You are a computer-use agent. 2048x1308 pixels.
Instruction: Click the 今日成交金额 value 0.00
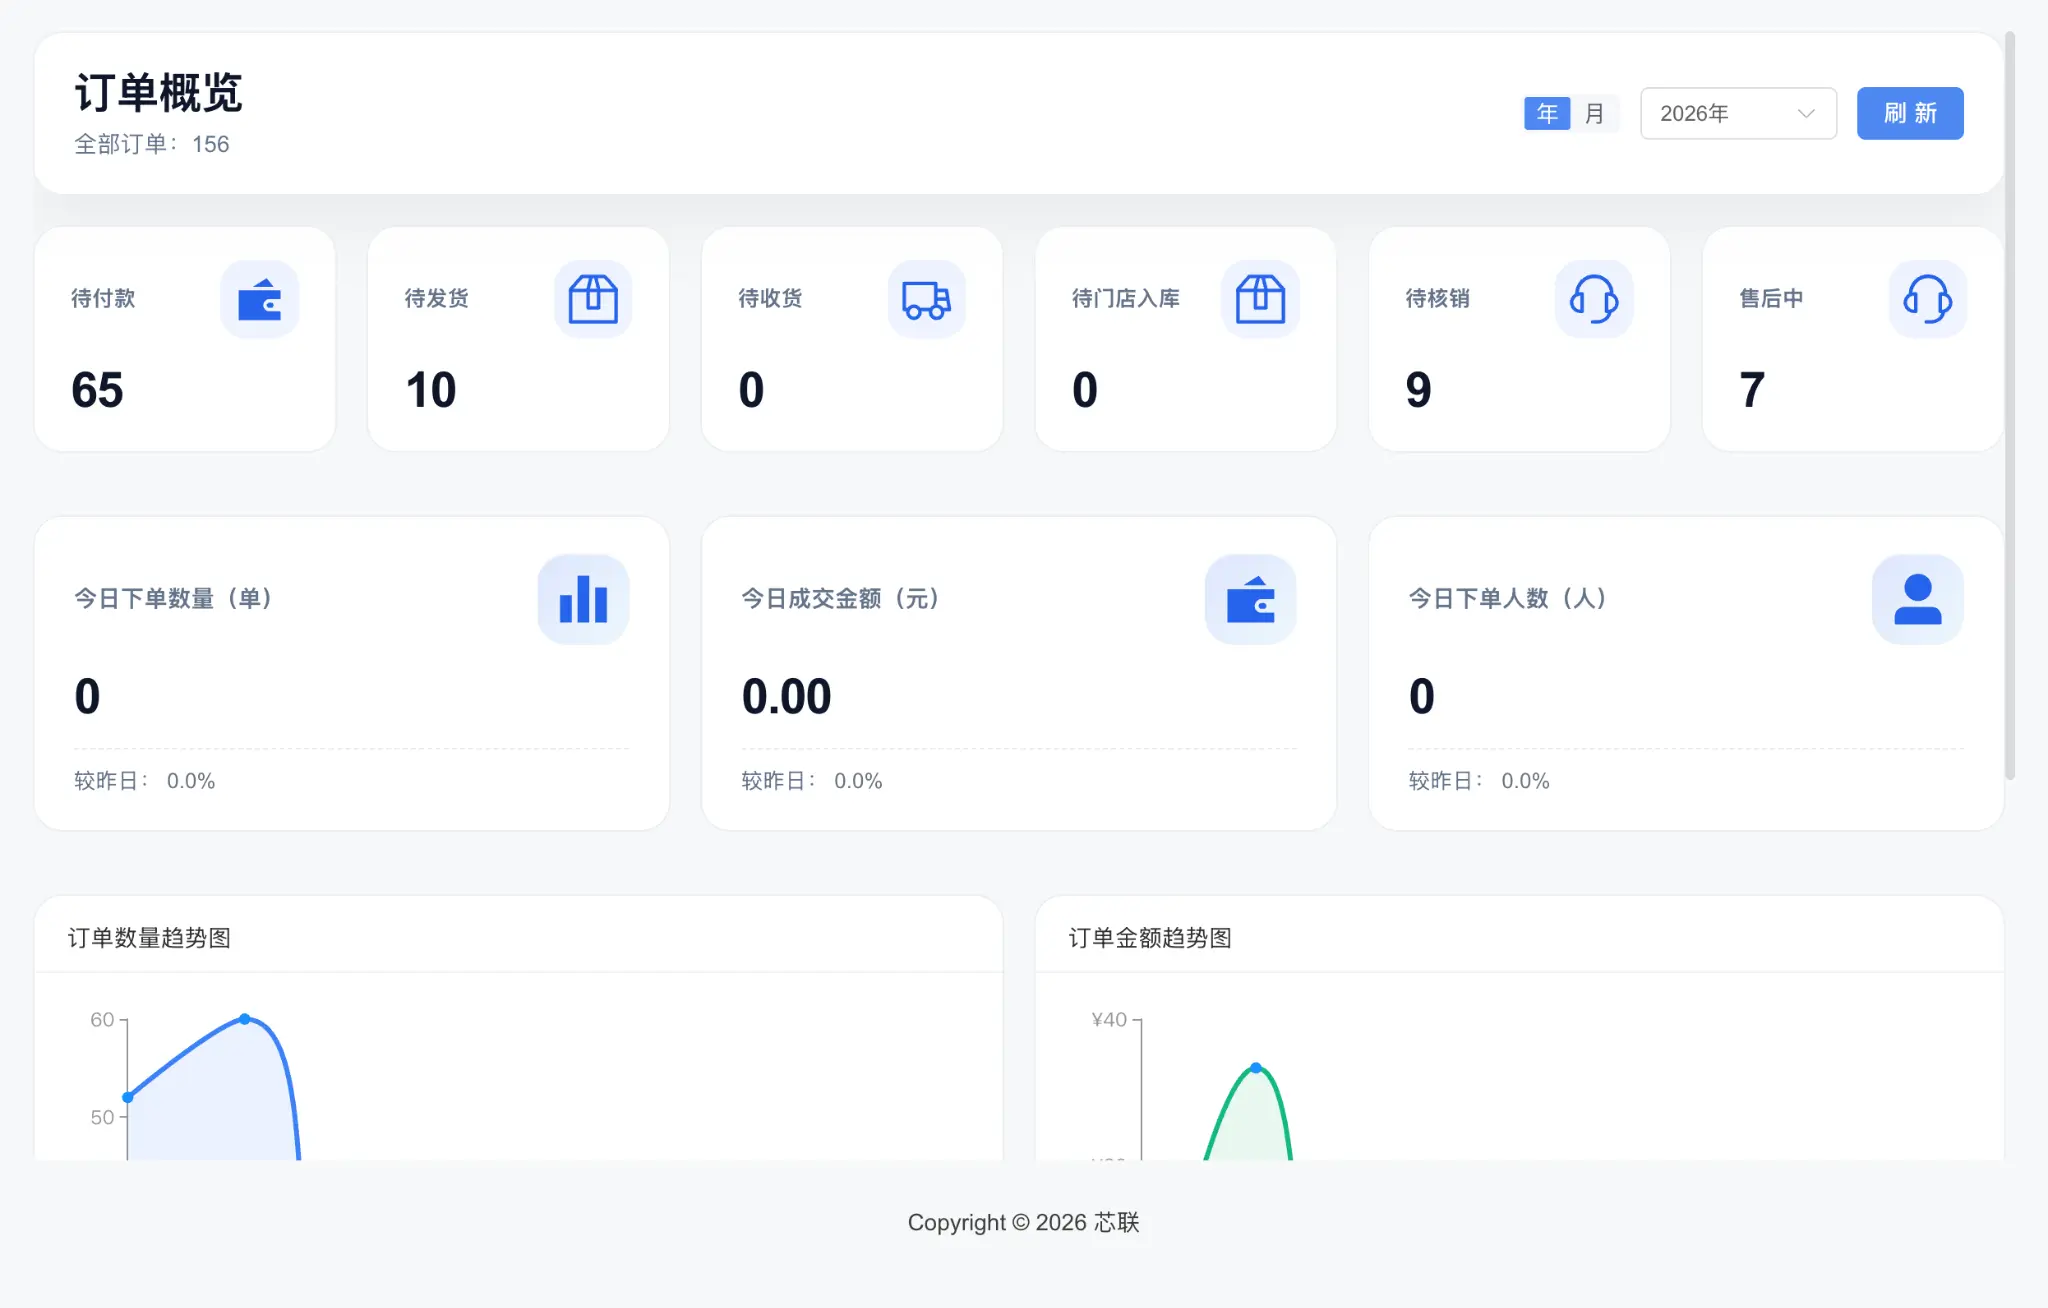tap(786, 696)
